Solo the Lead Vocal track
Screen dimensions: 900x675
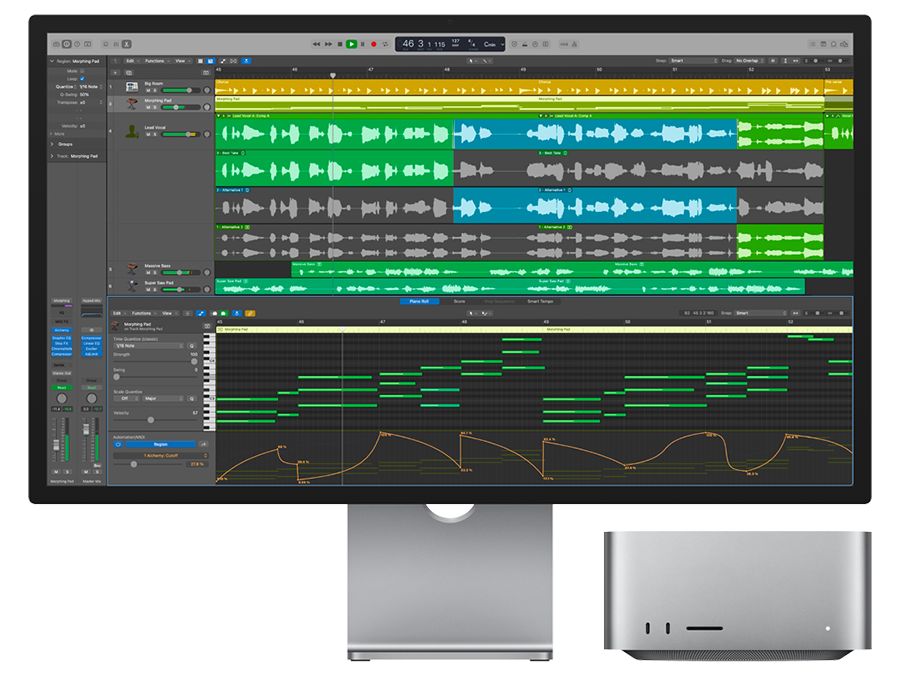155,134
